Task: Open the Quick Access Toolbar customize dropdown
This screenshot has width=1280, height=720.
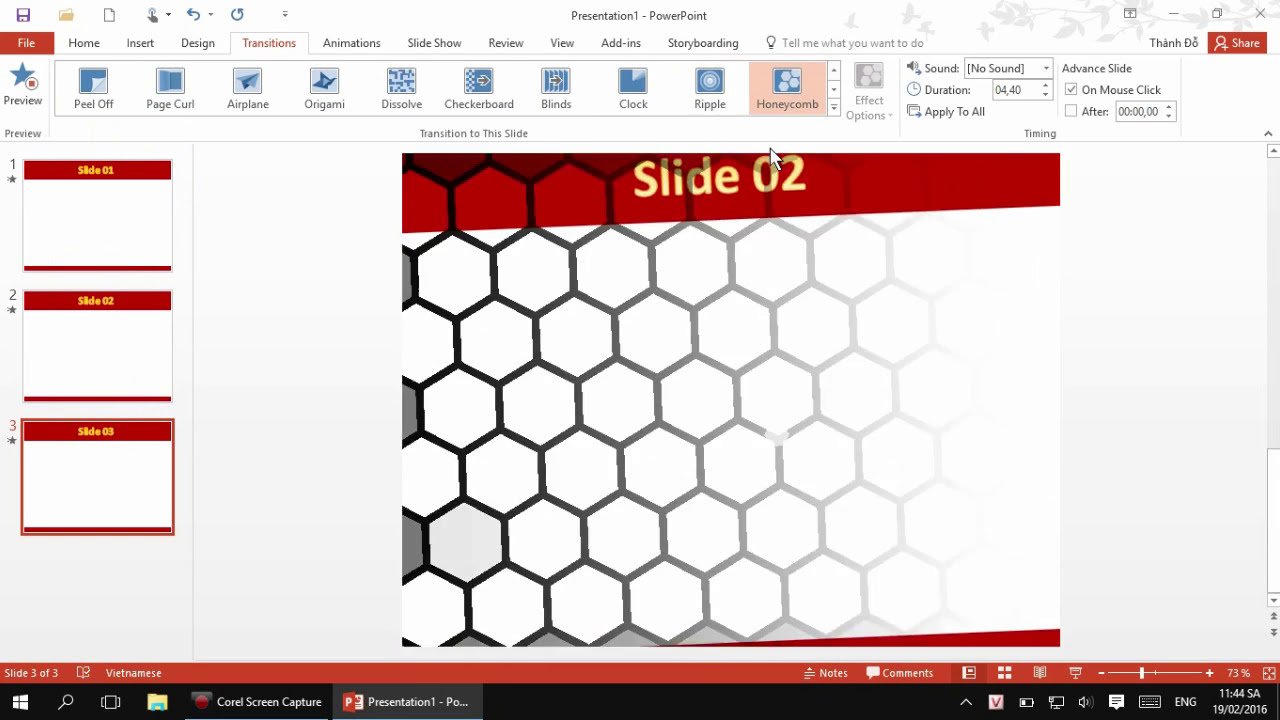Action: point(285,15)
